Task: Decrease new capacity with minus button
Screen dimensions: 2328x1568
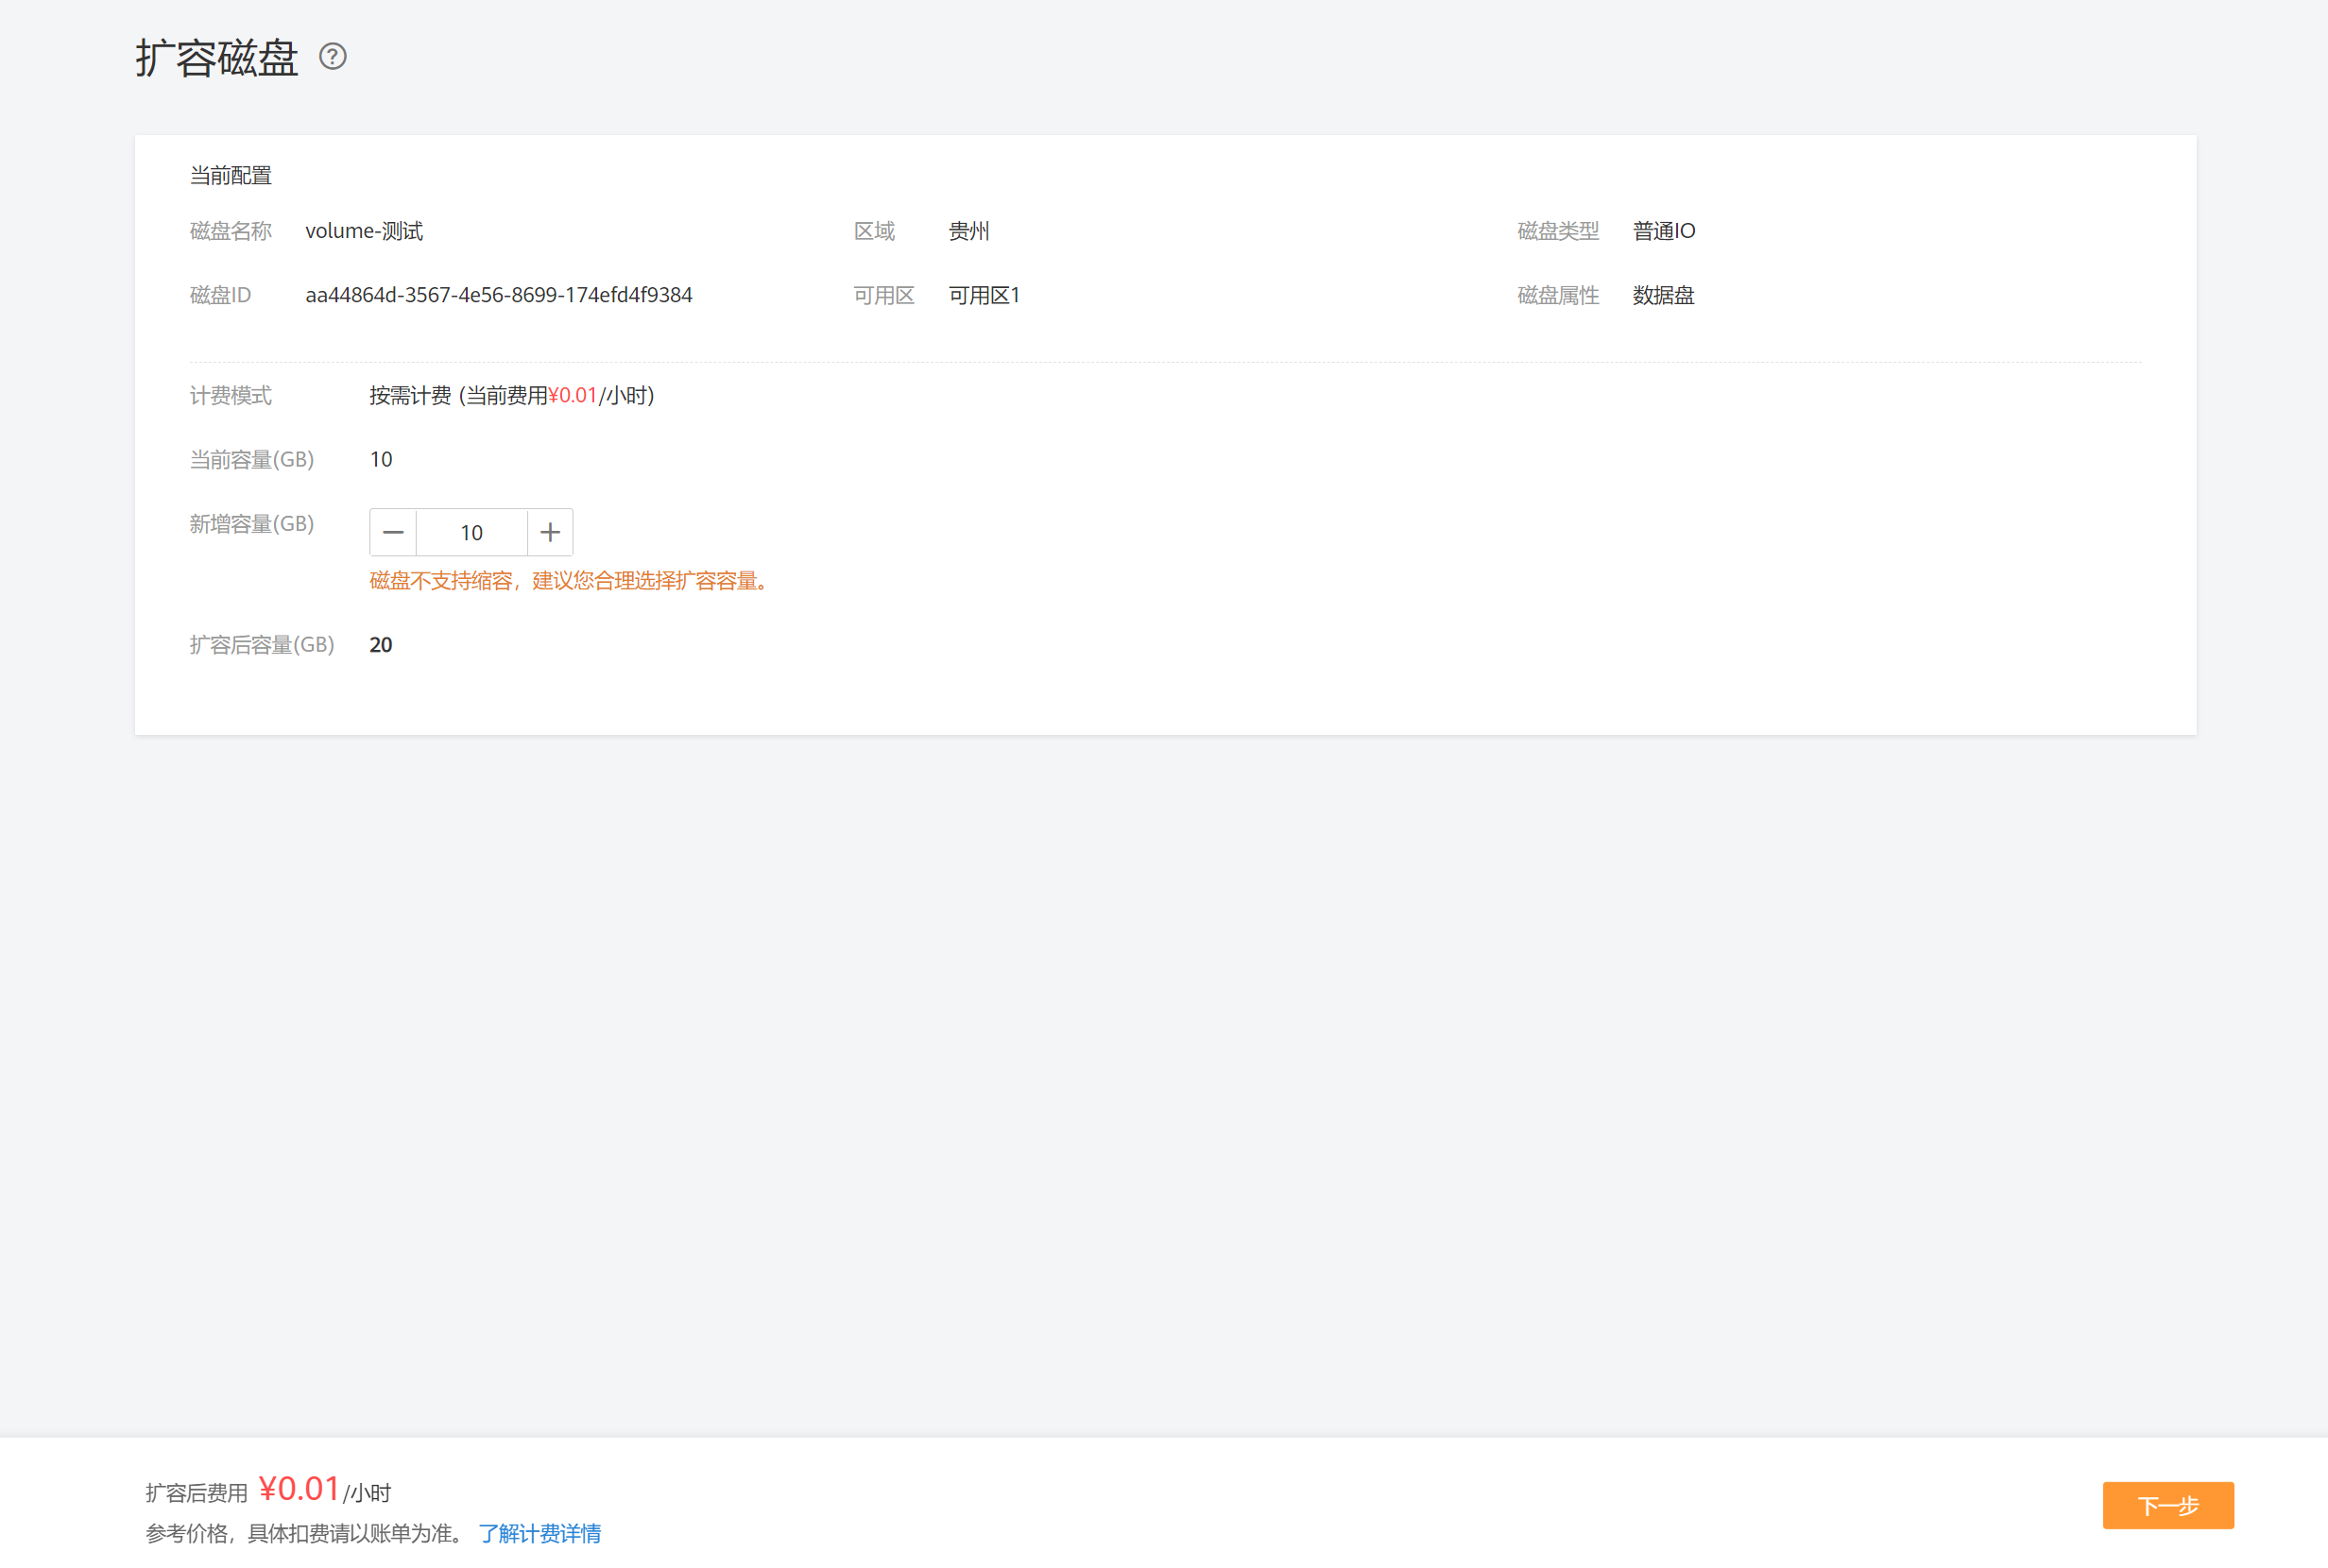Action: [393, 532]
